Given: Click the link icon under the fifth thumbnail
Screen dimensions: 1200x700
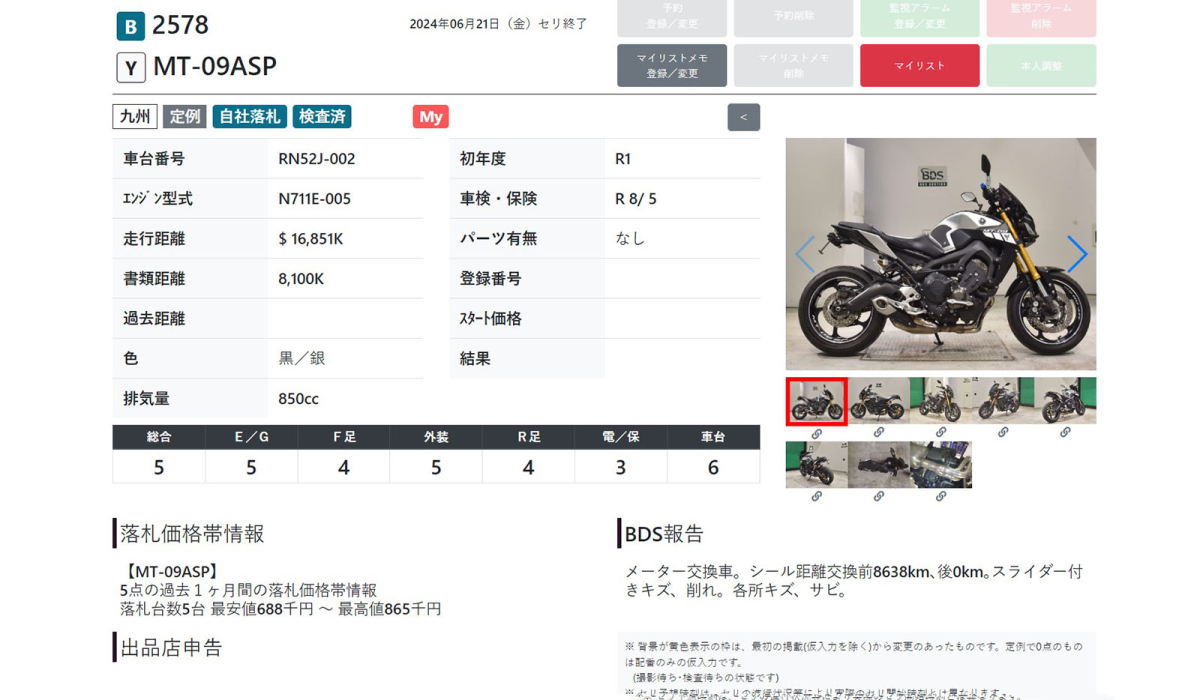Looking at the screenshot, I should [1065, 433].
